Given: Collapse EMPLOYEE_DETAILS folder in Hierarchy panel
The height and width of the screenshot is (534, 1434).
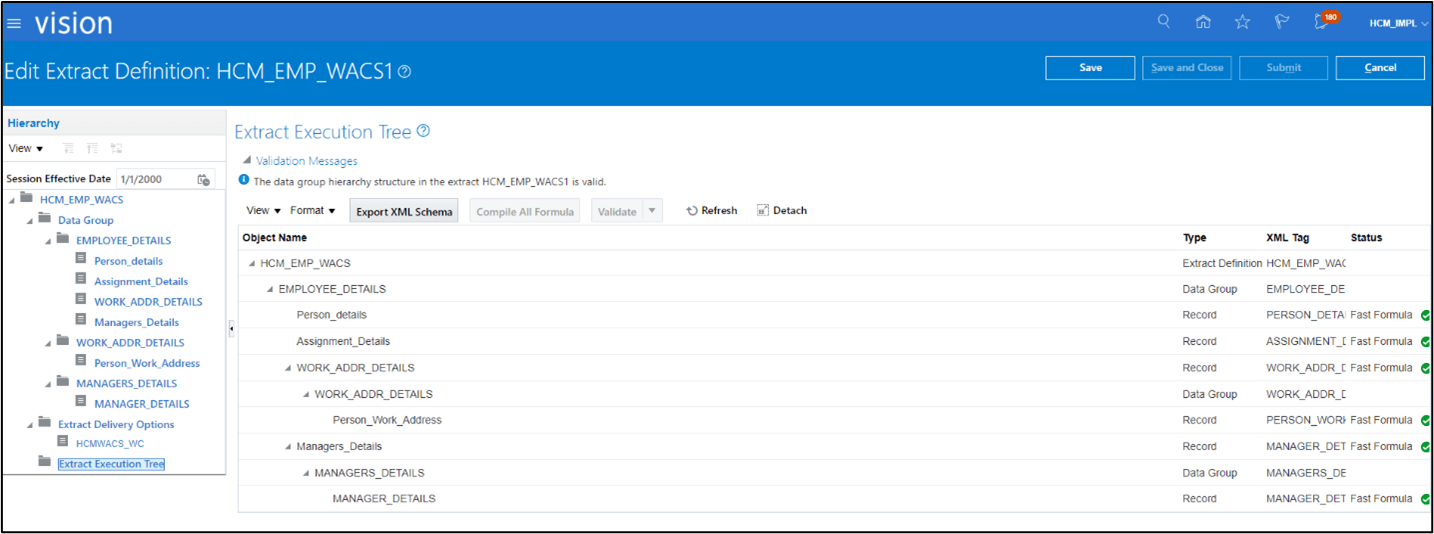Looking at the screenshot, I should click(x=48, y=240).
